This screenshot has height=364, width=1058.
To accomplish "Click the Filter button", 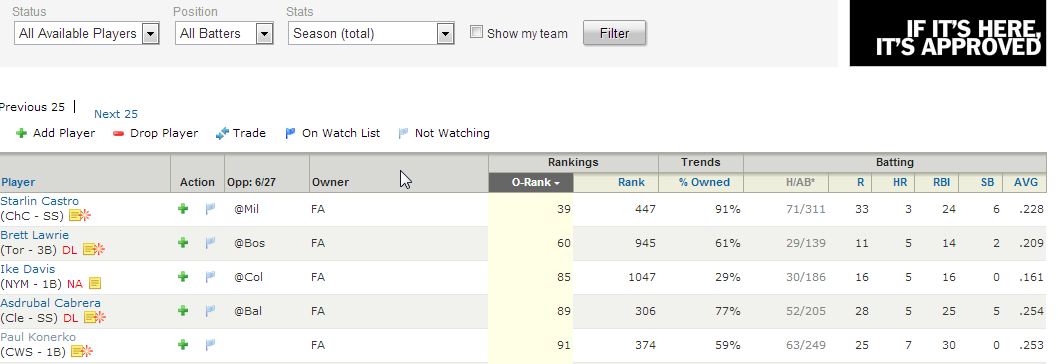I will tap(614, 33).
